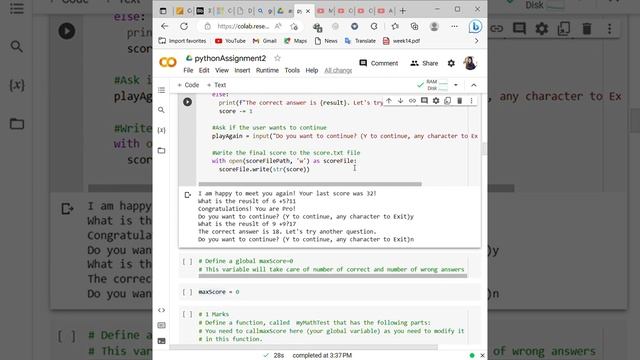Viewport: 640px width, 360px height.
Task: Open RAM Disk resources dropdown arrow
Action: 456,85
